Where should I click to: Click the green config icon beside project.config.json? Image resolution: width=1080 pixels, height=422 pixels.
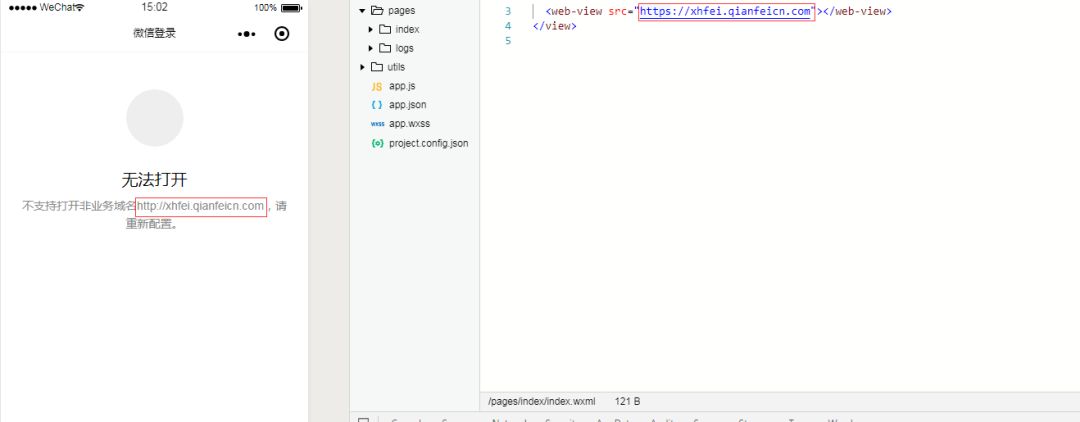tap(377, 143)
